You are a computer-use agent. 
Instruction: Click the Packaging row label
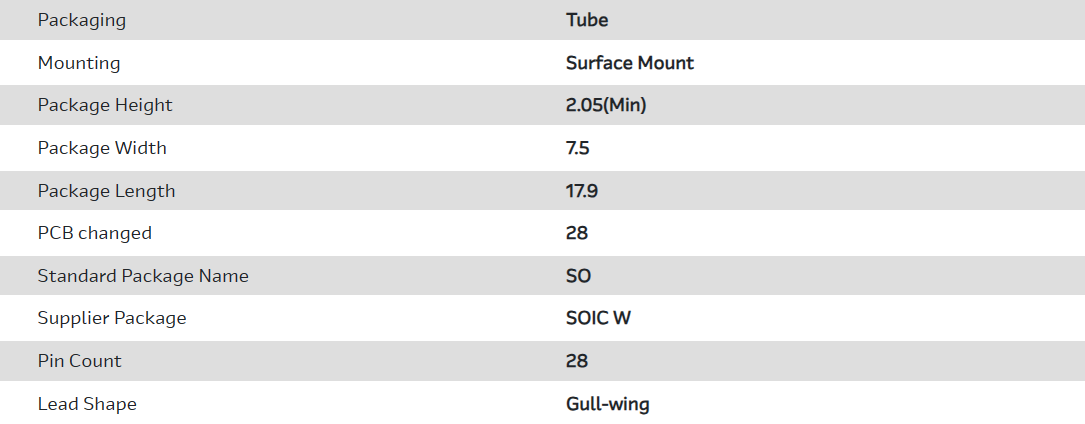pos(82,20)
